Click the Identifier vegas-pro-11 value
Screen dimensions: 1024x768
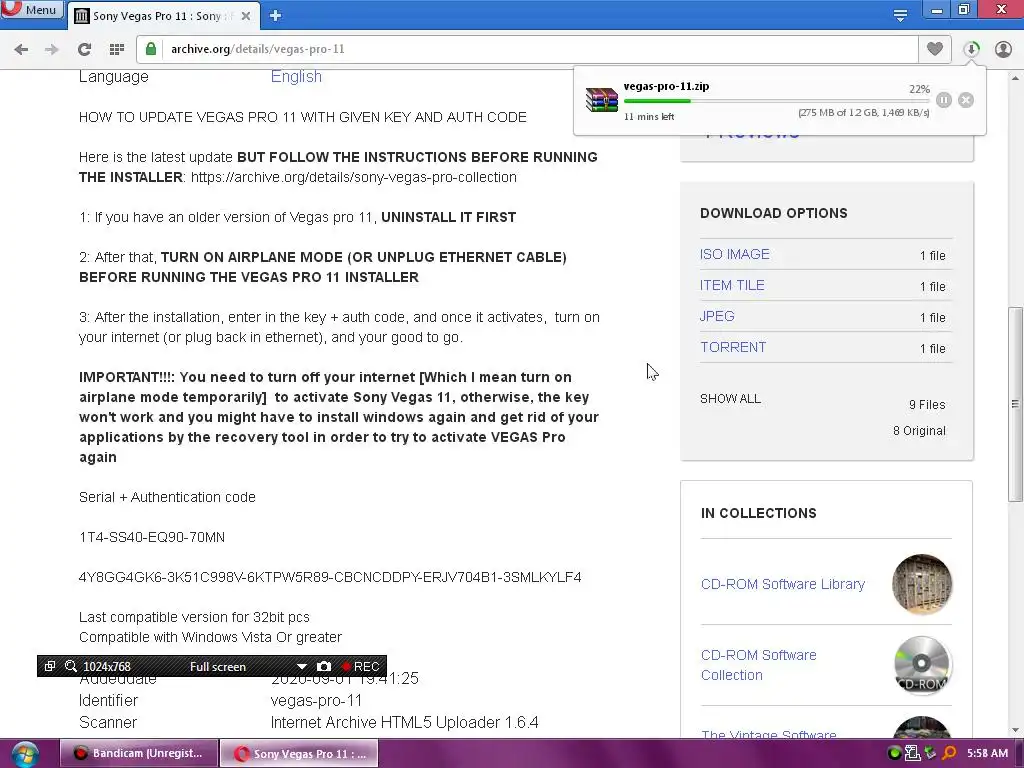pyautogui.click(x=316, y=701)
